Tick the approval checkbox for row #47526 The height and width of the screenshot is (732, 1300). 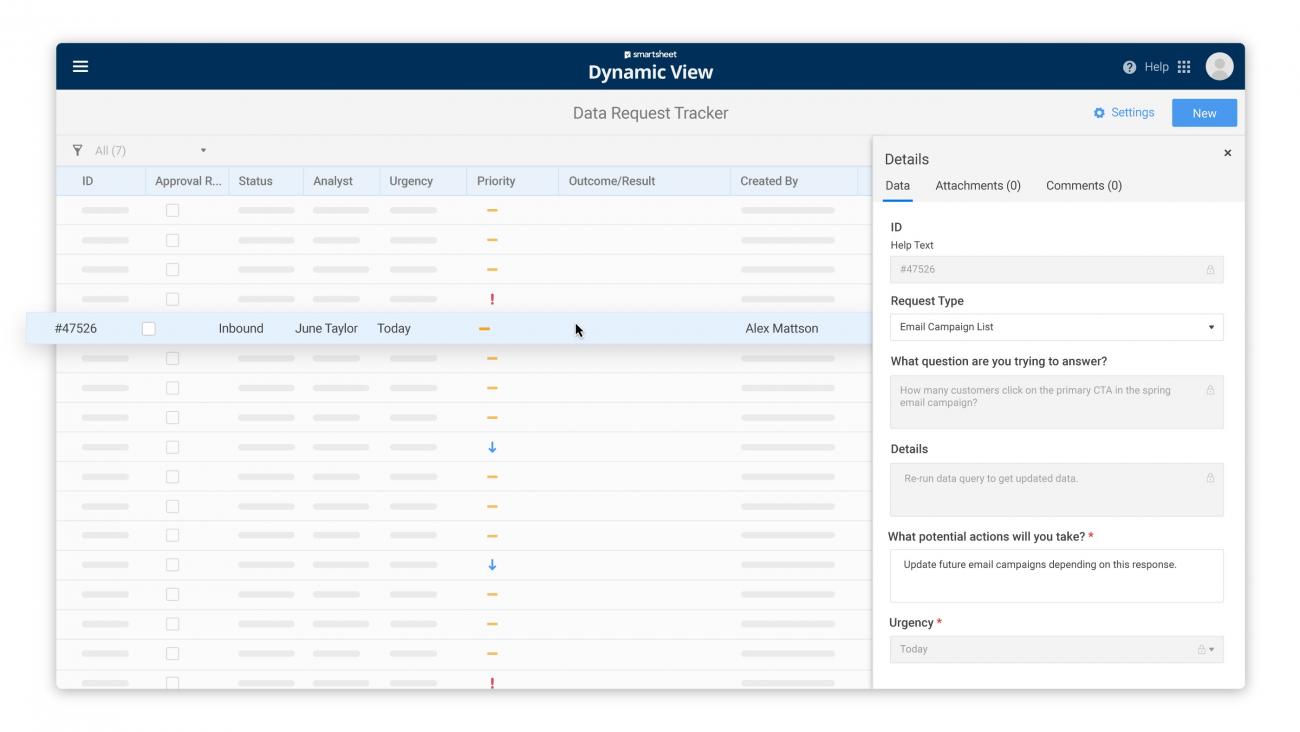tap(149, 329)
